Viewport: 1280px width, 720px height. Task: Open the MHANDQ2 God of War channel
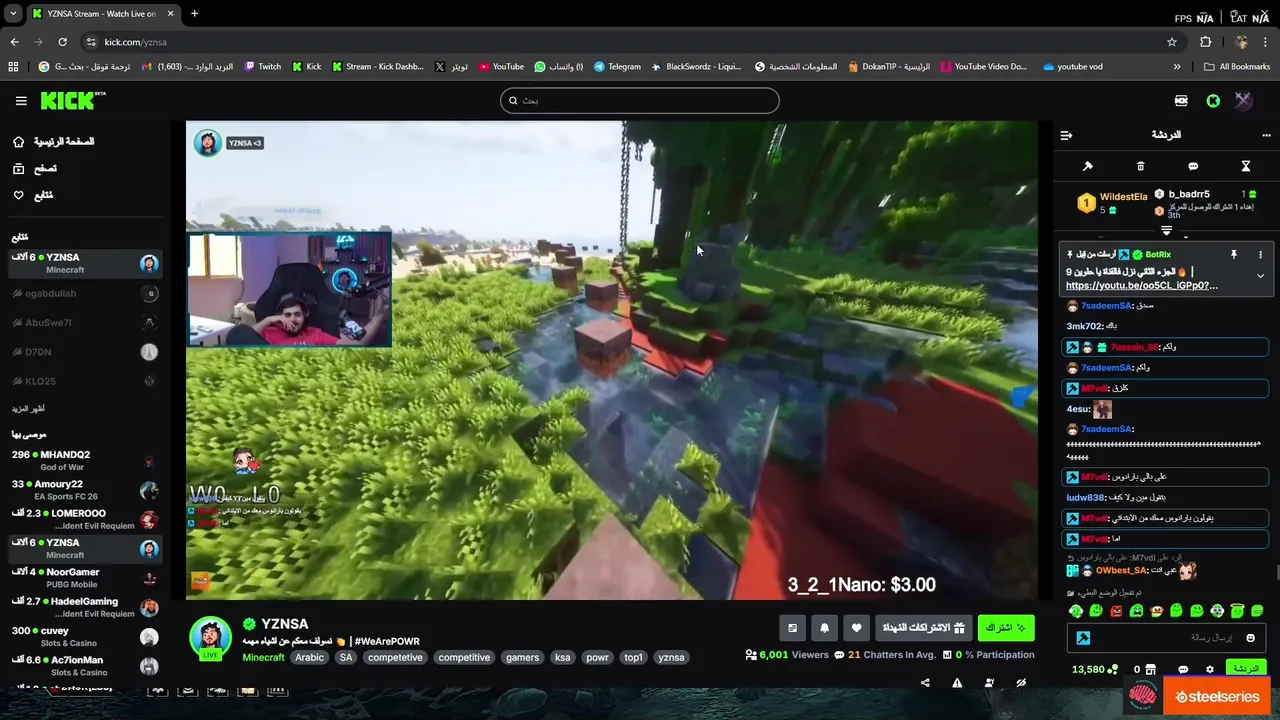pos(84,461)
